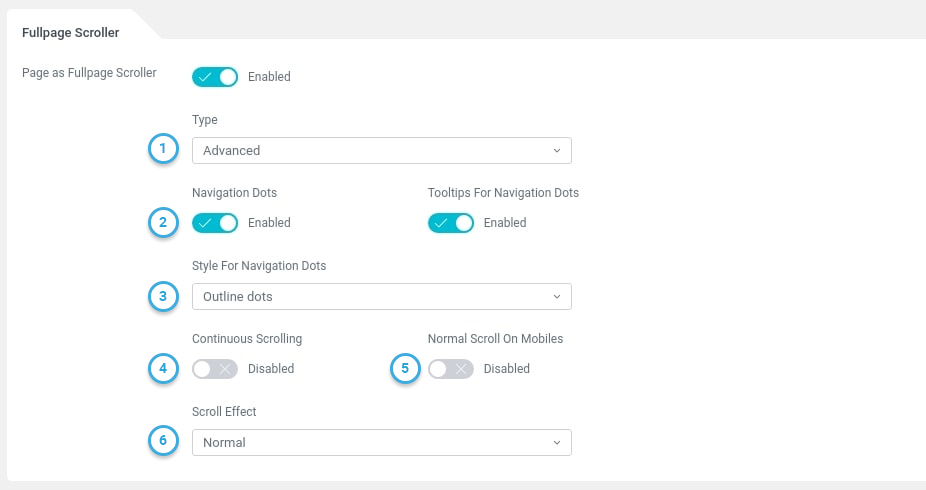Click the numbered badge 6 beside Scroll Effect
This screenshot has height=490, width=926.
point(163,442)
